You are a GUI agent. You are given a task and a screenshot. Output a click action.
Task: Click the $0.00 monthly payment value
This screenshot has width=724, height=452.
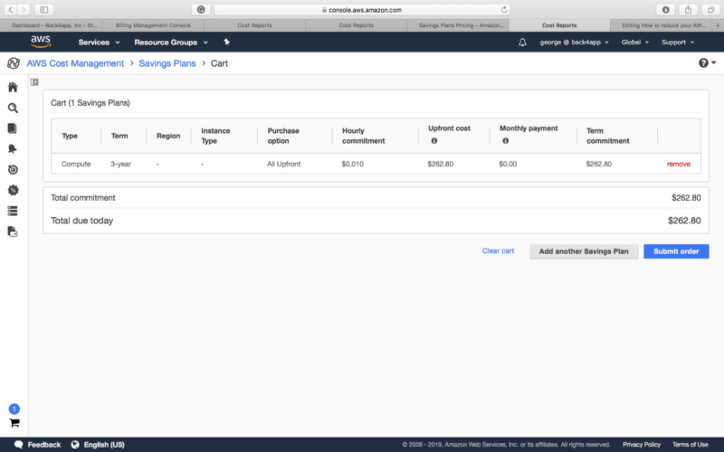tap(508, 164)
